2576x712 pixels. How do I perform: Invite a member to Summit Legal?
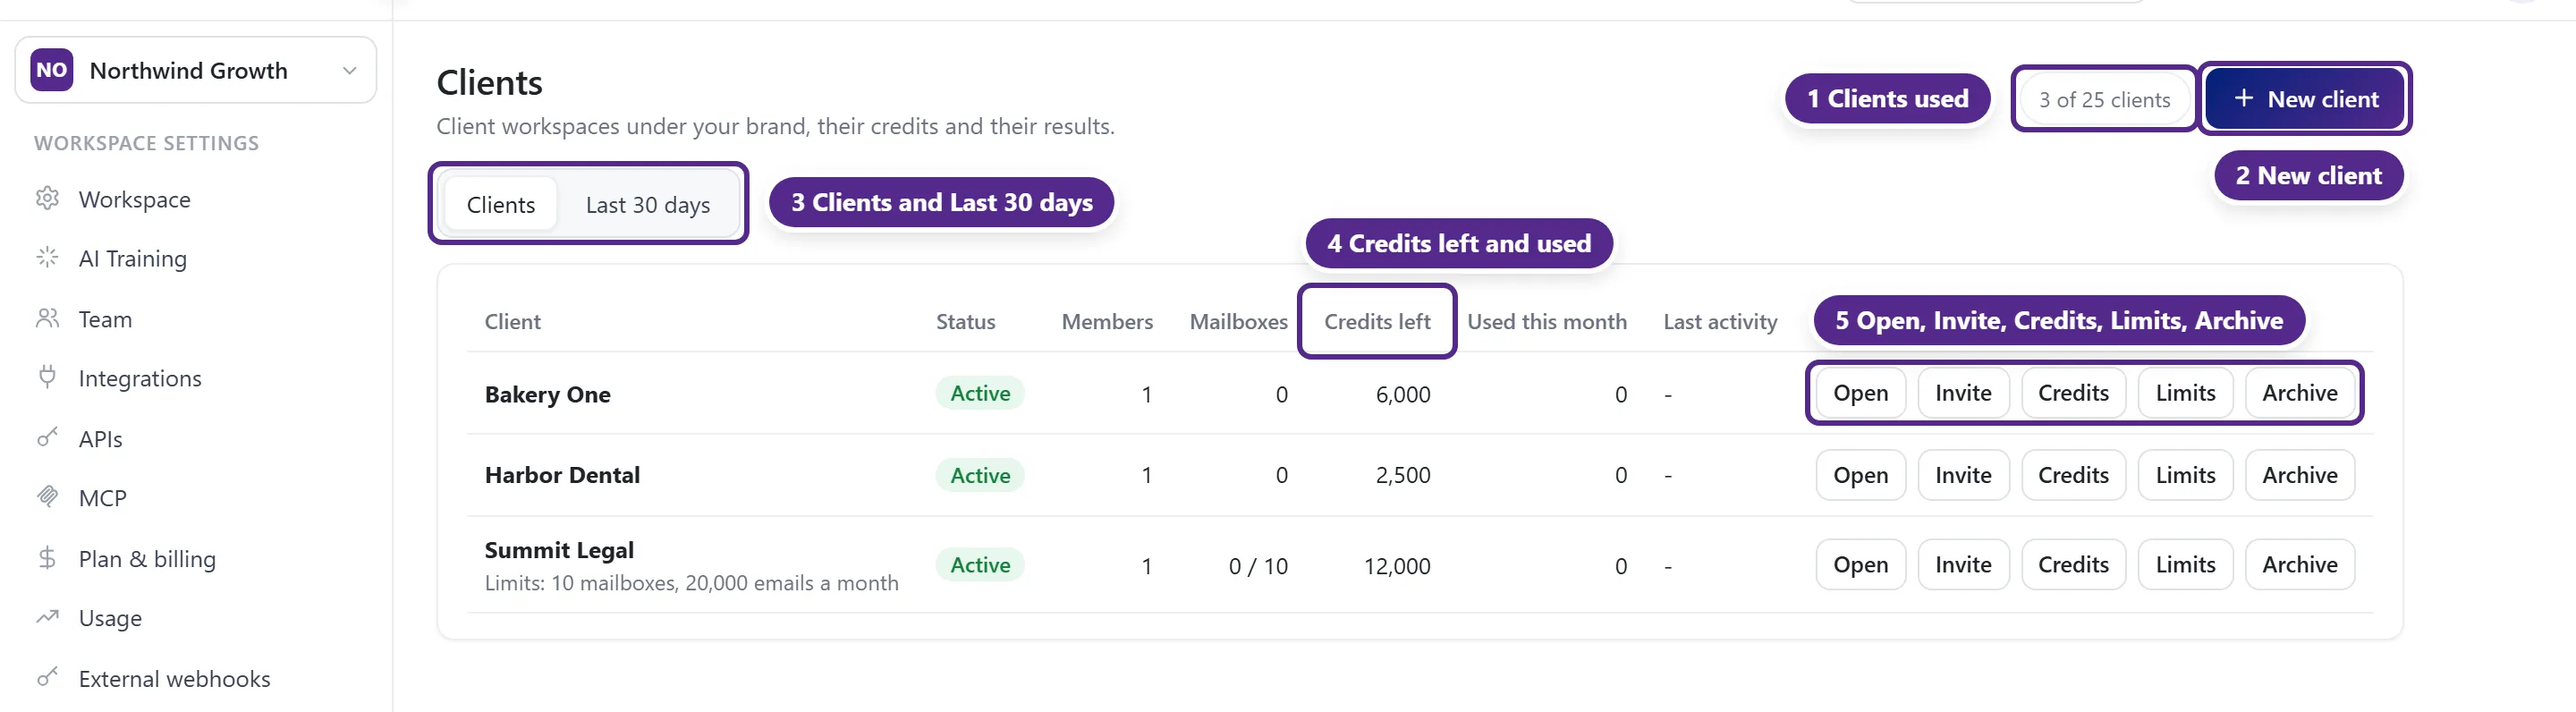click(1963, 564)
